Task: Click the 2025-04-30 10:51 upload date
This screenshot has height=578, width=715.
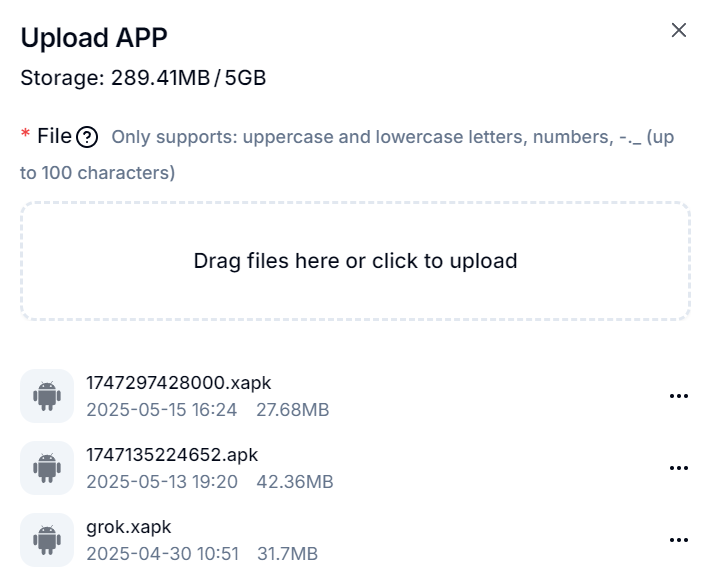Action: point(162,554)
